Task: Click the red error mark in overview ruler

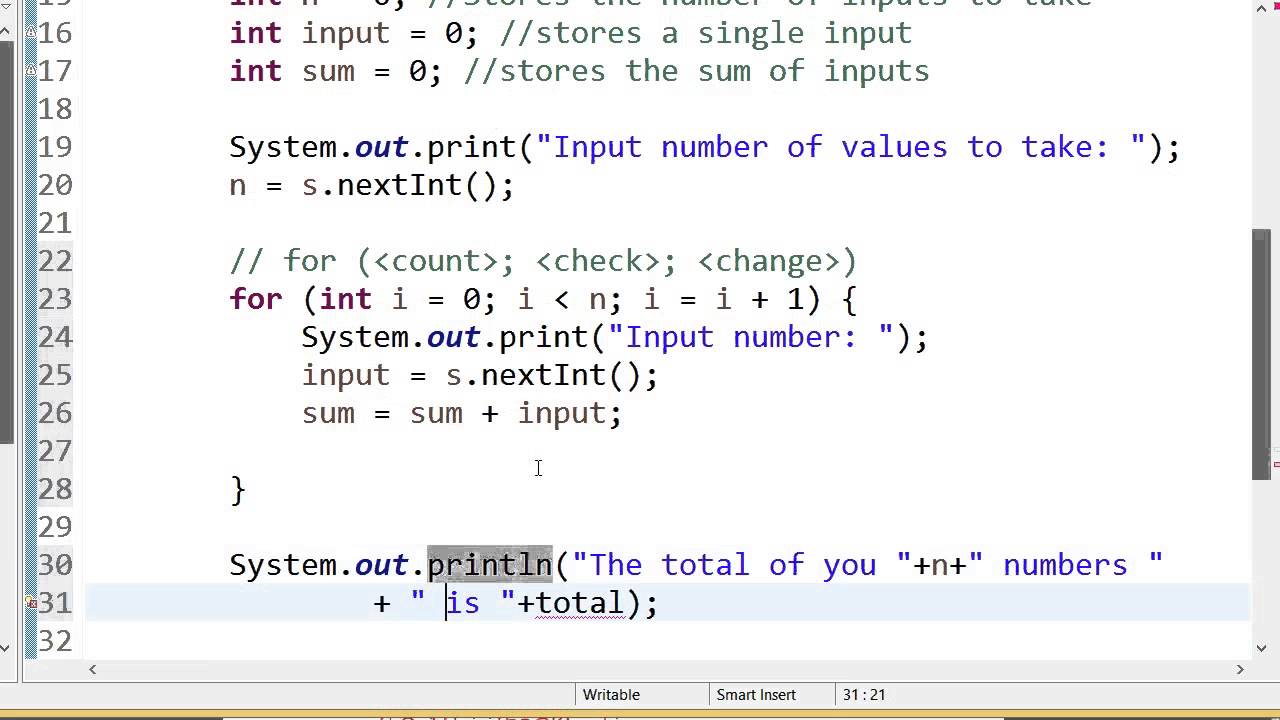Action: pos(1276,465)
